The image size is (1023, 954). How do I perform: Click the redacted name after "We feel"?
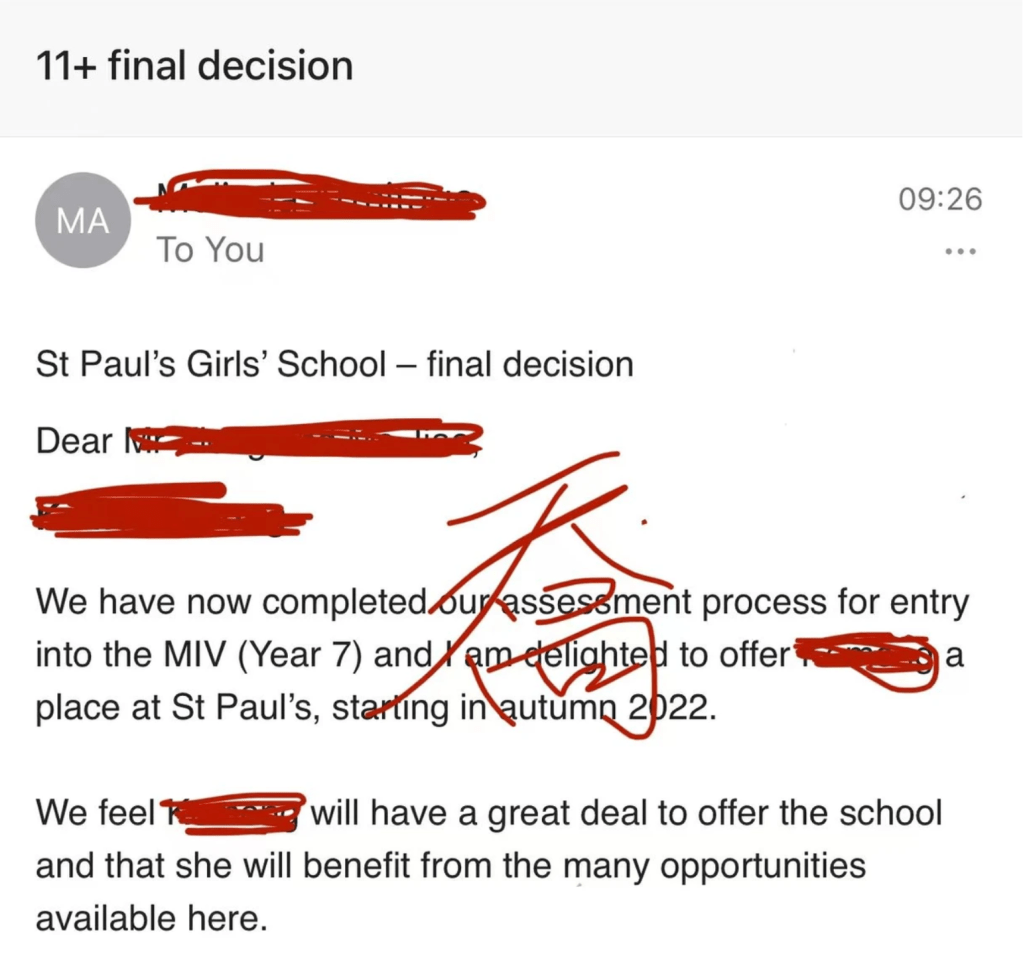[232, 811]
